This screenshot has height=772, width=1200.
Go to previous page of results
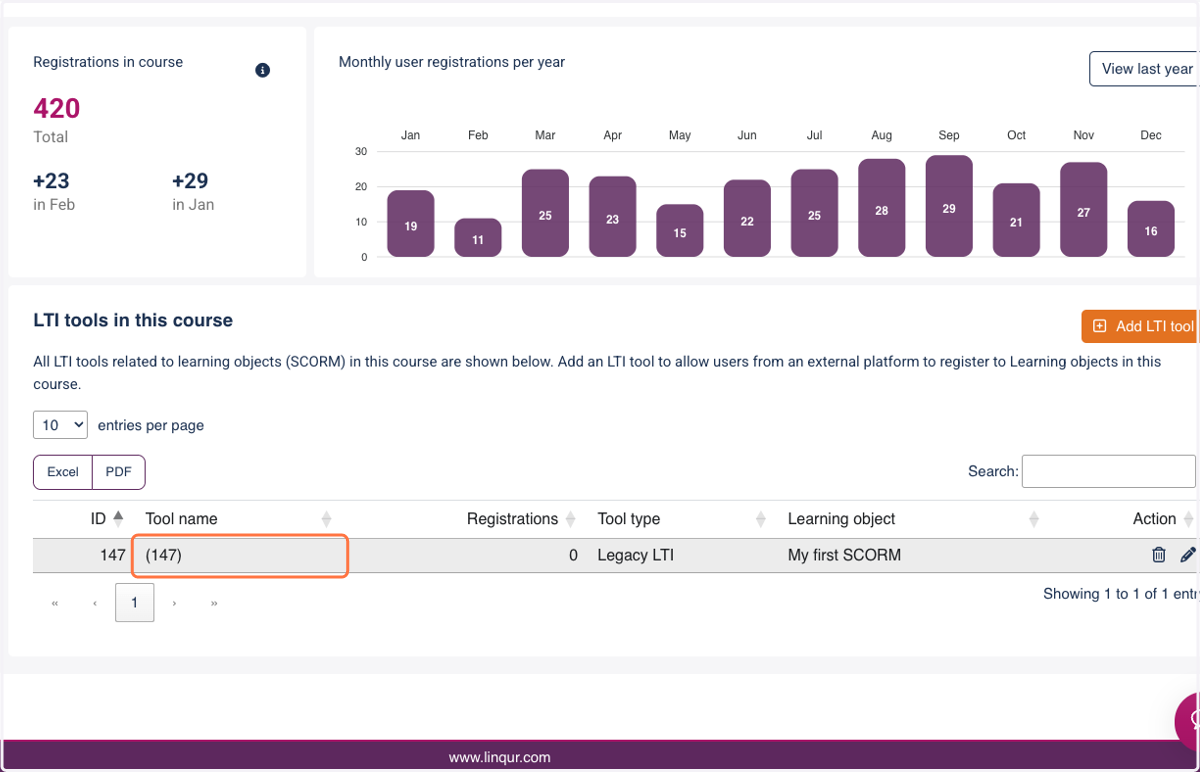(x=95, y=603)
